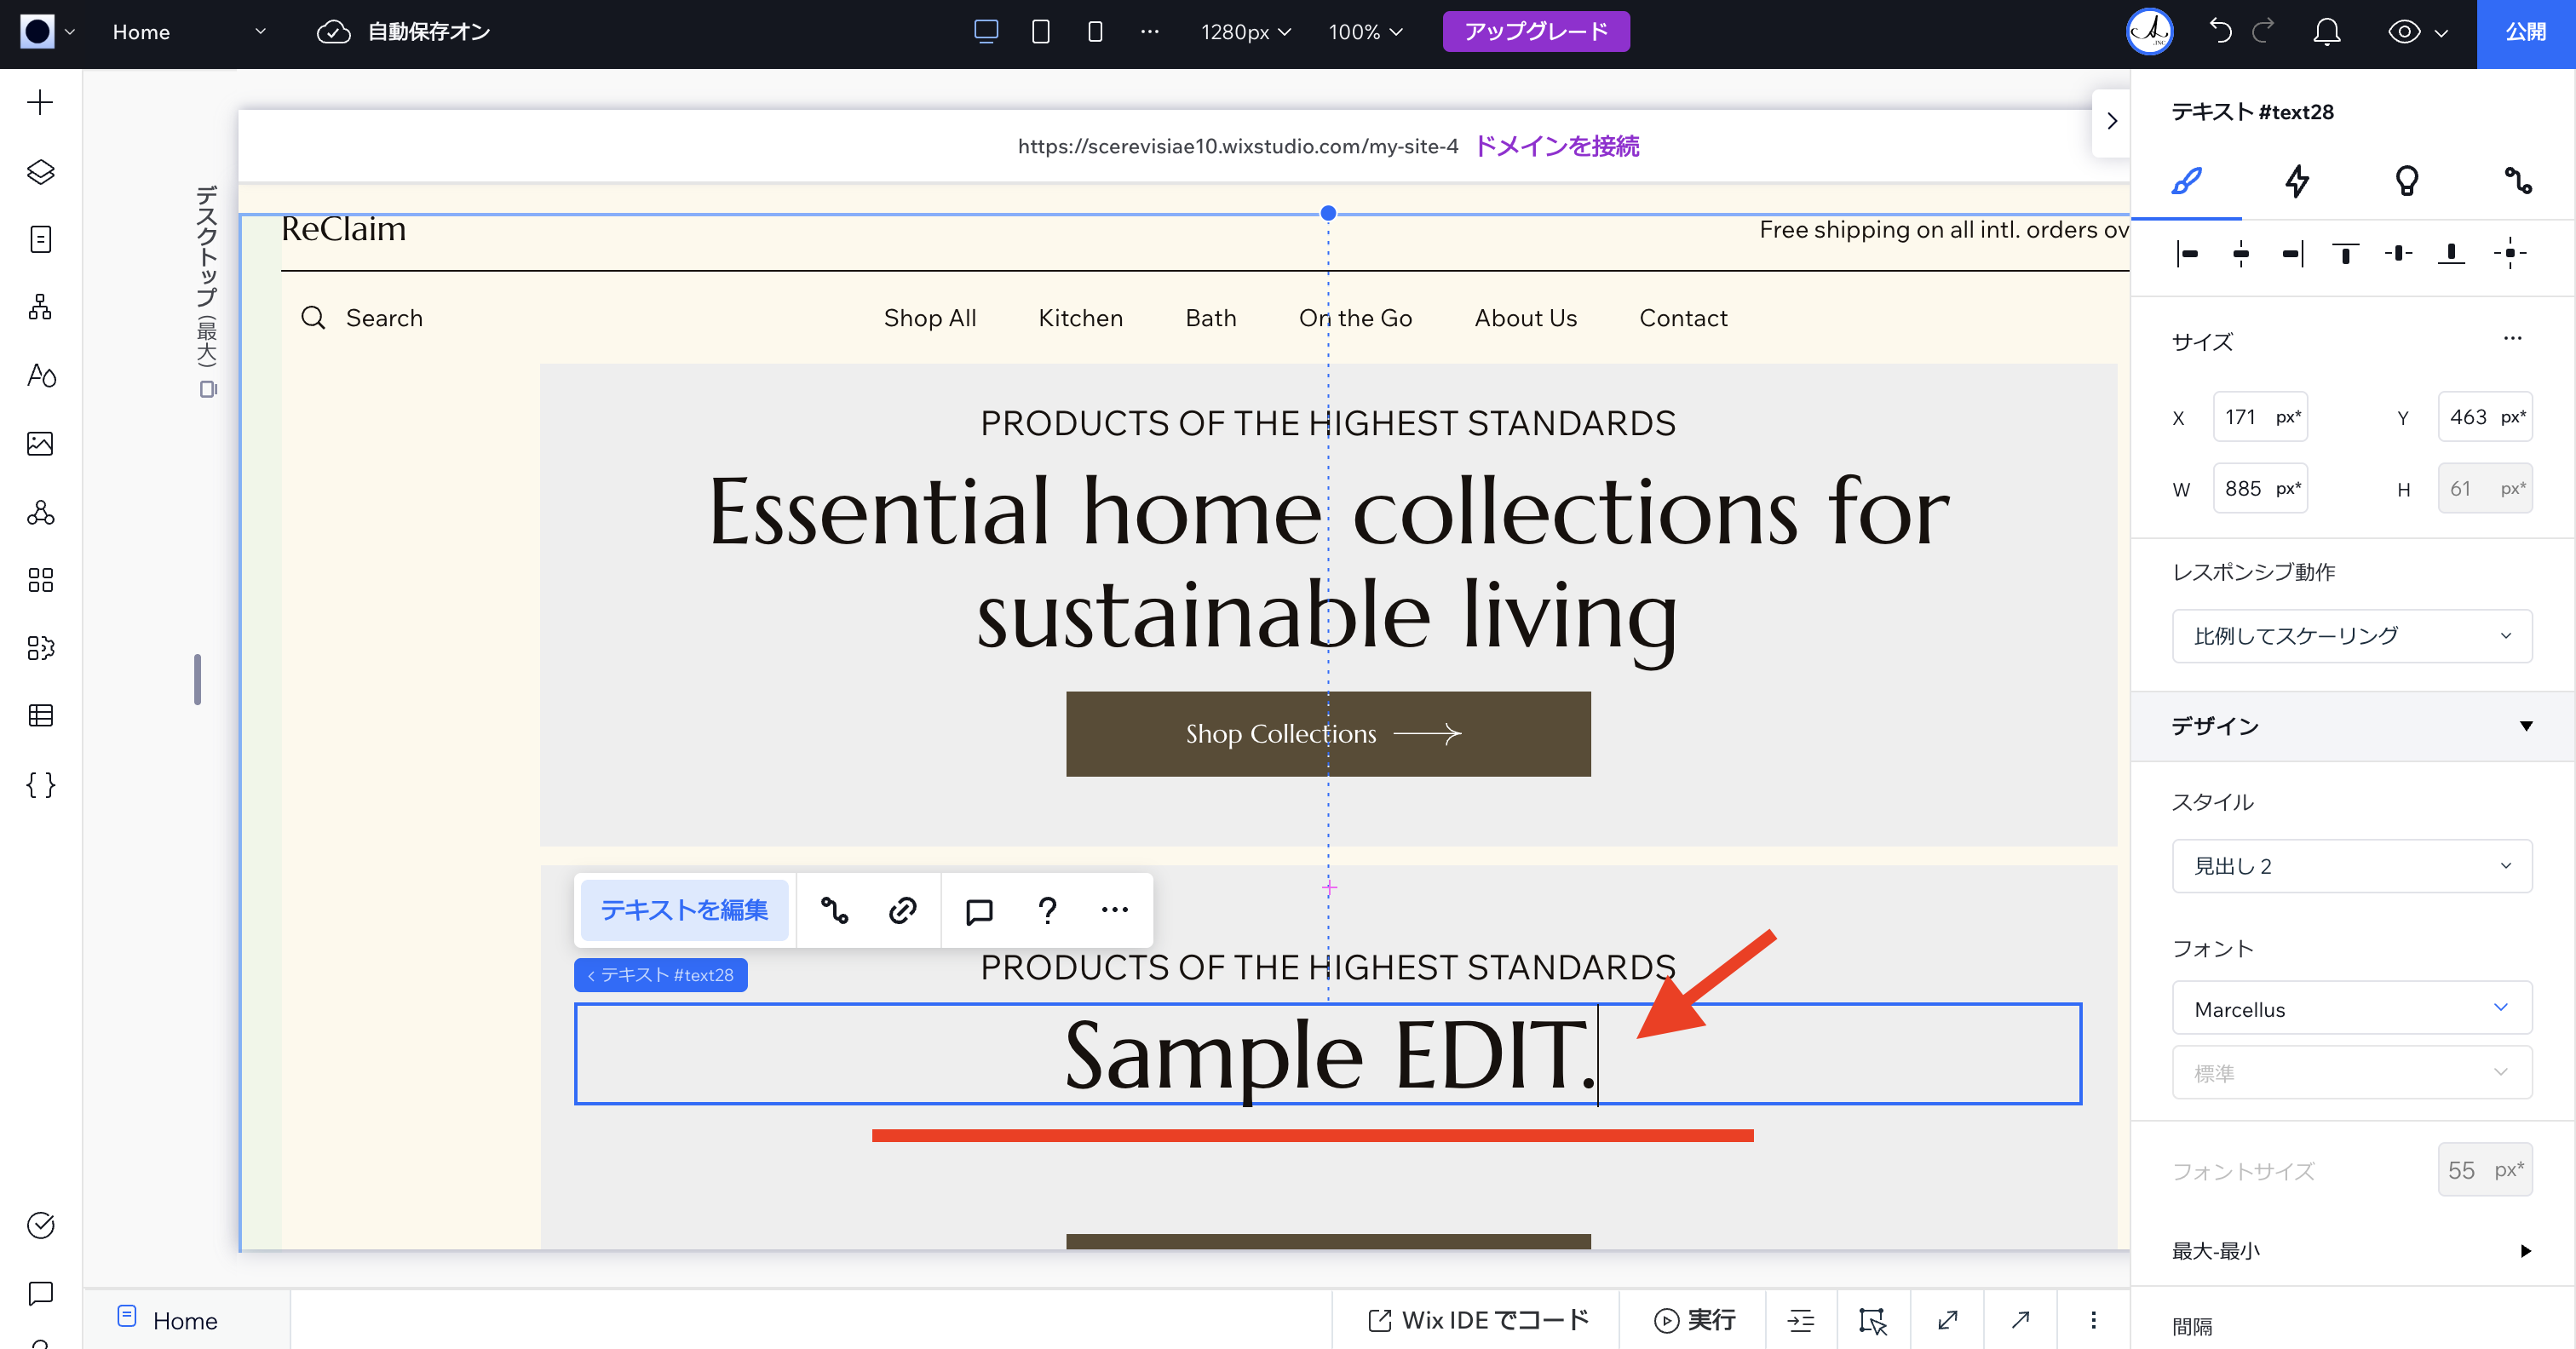Click the テキストを編集 button
Screen dimensions: 2576x1349
pyautogui.click(x=684, y=910)
